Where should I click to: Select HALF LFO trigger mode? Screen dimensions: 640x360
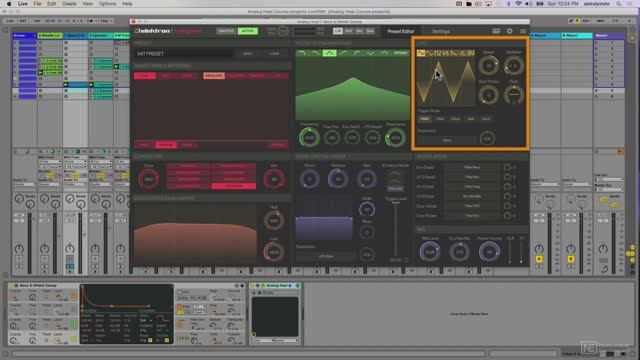tap(486, 119)
